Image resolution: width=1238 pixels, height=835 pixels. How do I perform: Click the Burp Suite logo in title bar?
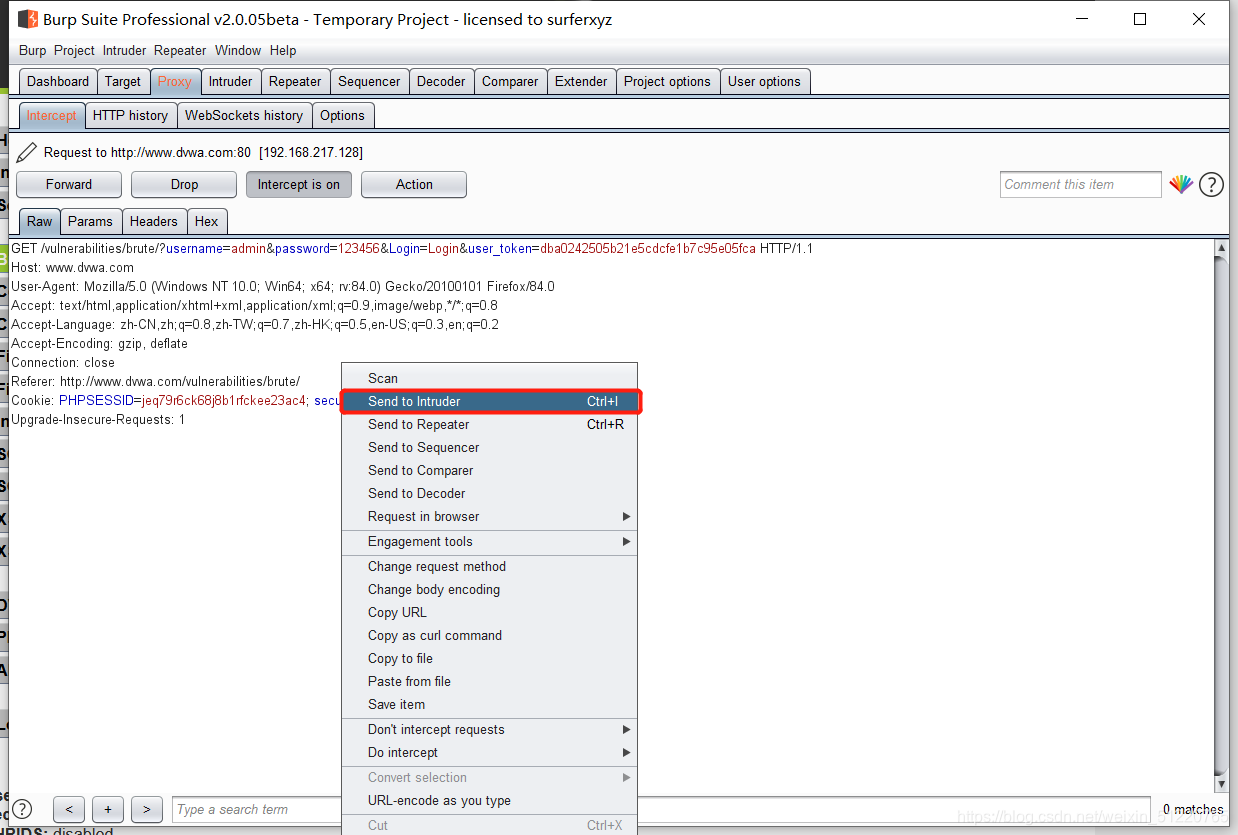(x=28, y=19)
